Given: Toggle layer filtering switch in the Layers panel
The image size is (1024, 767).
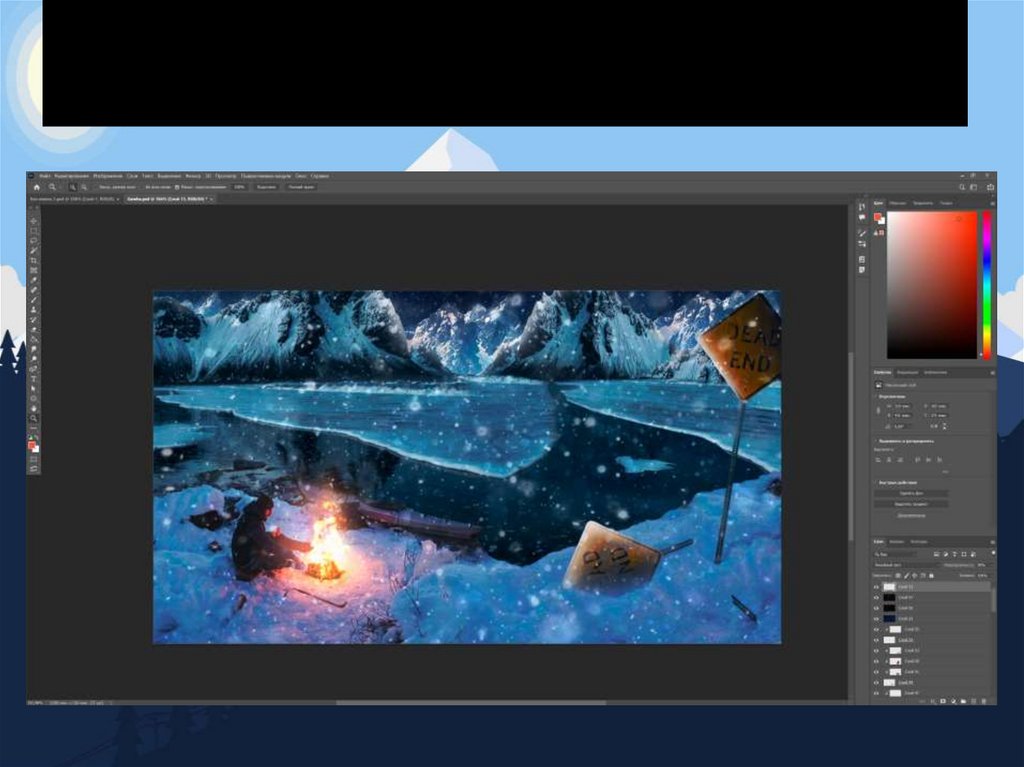Looking at the screenshot, I should (993, 553).
